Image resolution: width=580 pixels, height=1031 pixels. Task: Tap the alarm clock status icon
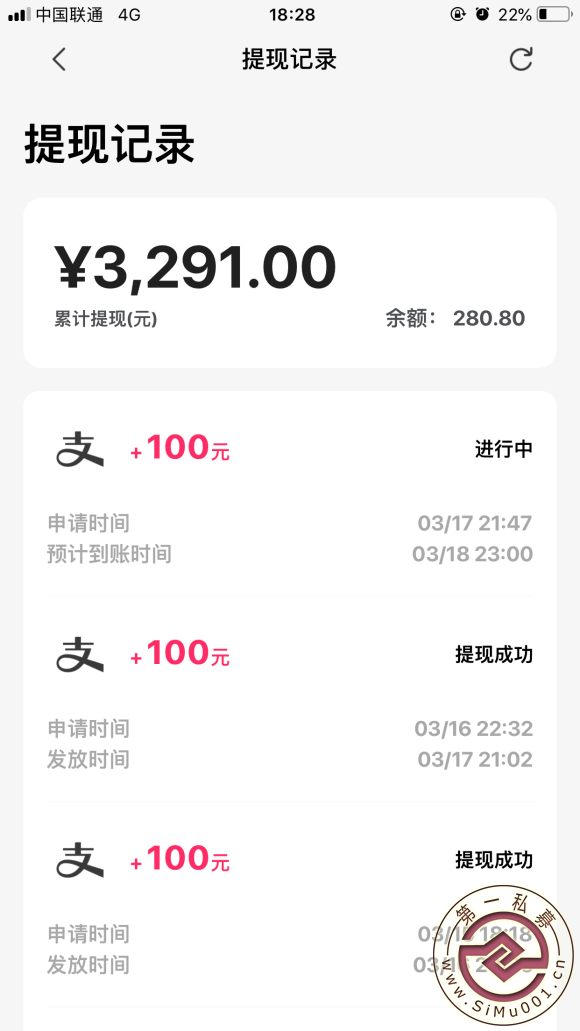[x=483, y=14]
